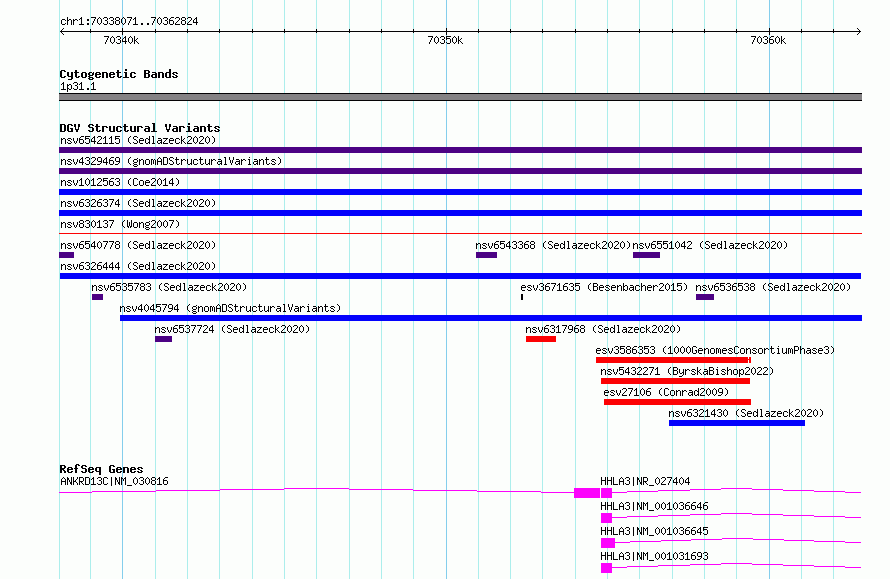The width and height of the screenshot is (890, 579).
Task: Click the large magenta exon block of ANKRD13C
Action: point(587,493)
